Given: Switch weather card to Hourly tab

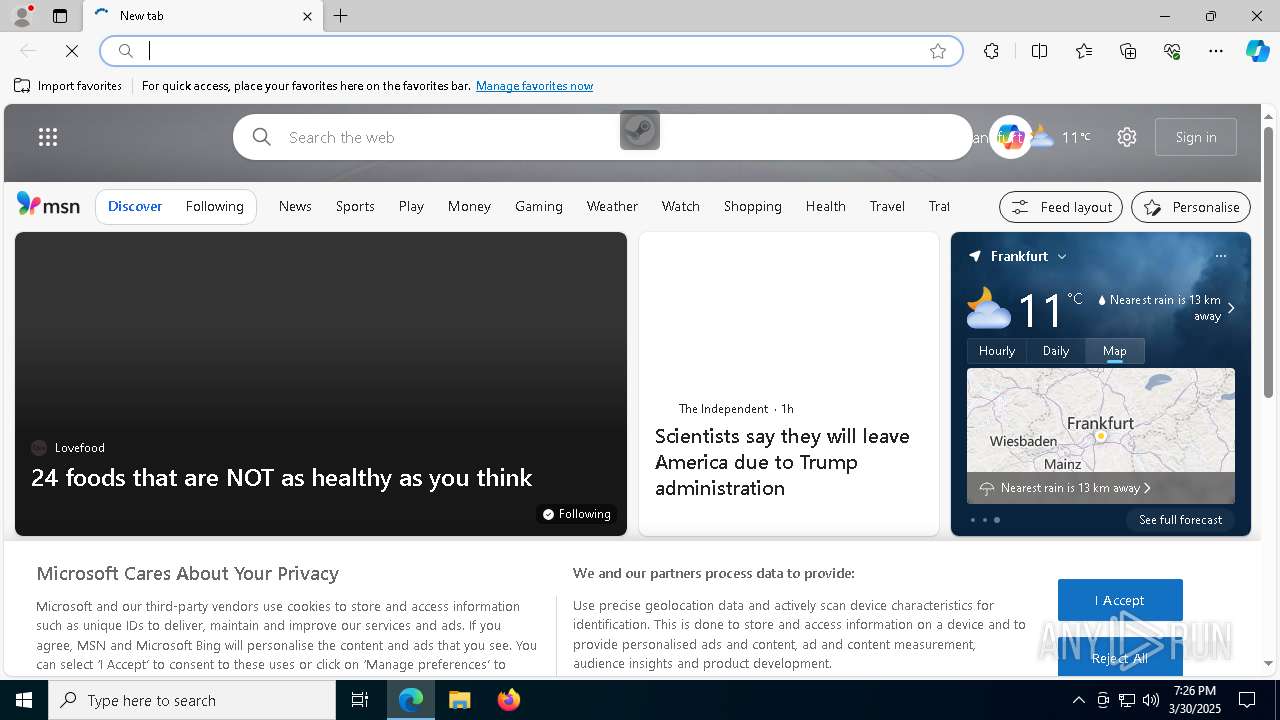Looking at the screenshot, I should pos(997,351).
